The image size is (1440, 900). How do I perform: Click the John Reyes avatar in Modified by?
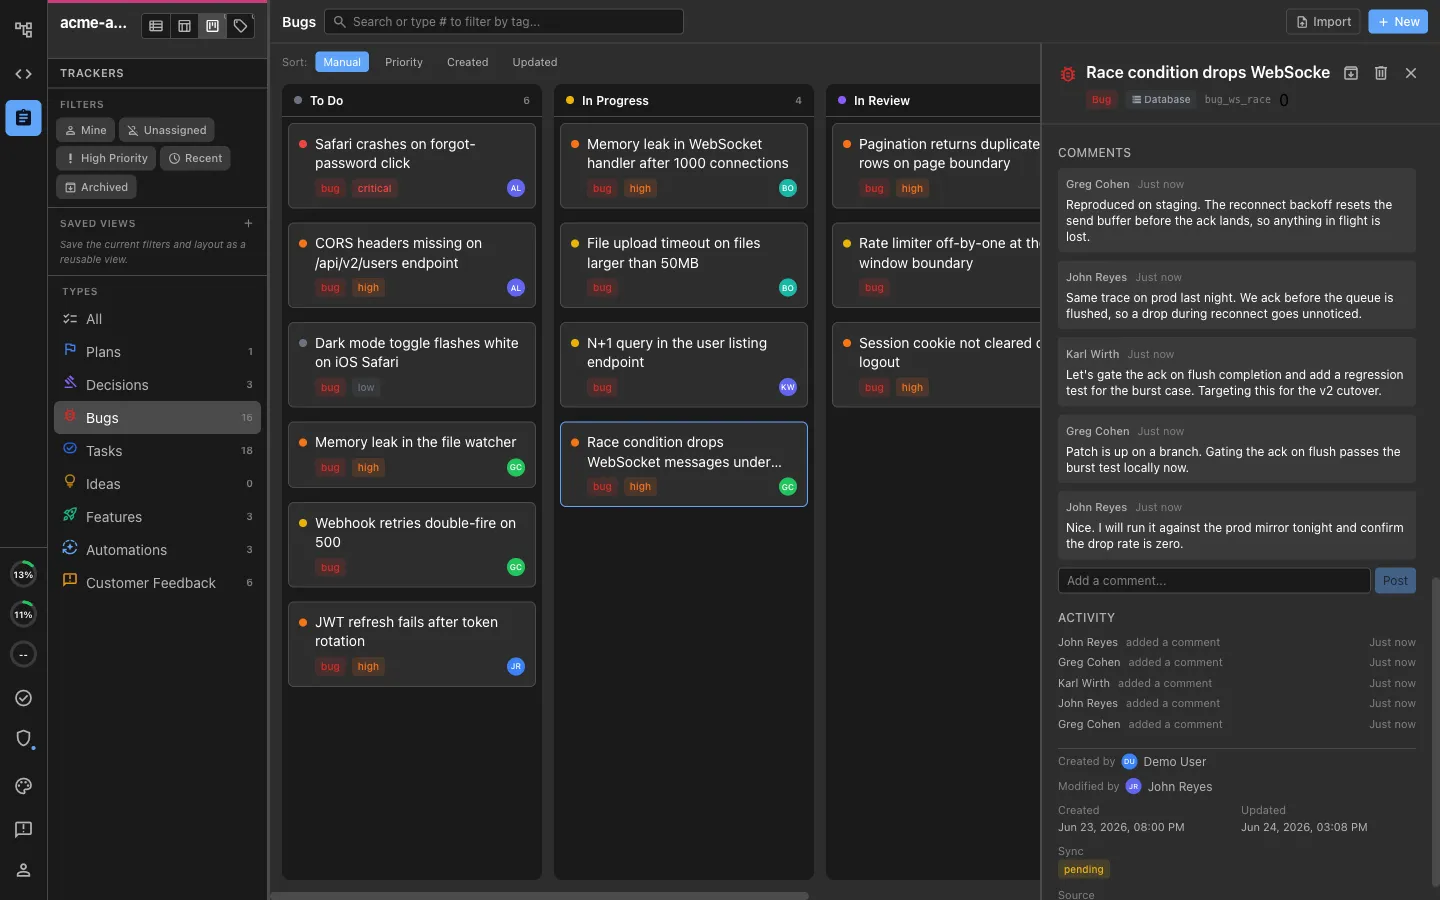pos(1133,787)
